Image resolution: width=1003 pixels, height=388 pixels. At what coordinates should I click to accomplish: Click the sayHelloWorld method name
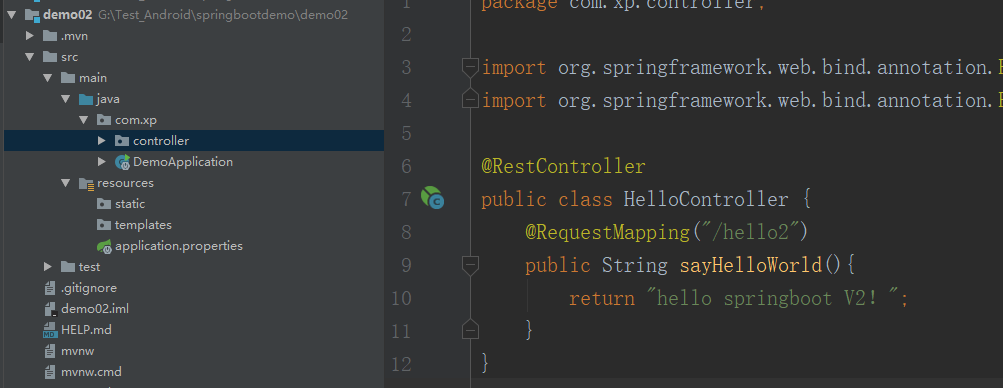pyautogui.click(x=750, y=265)
